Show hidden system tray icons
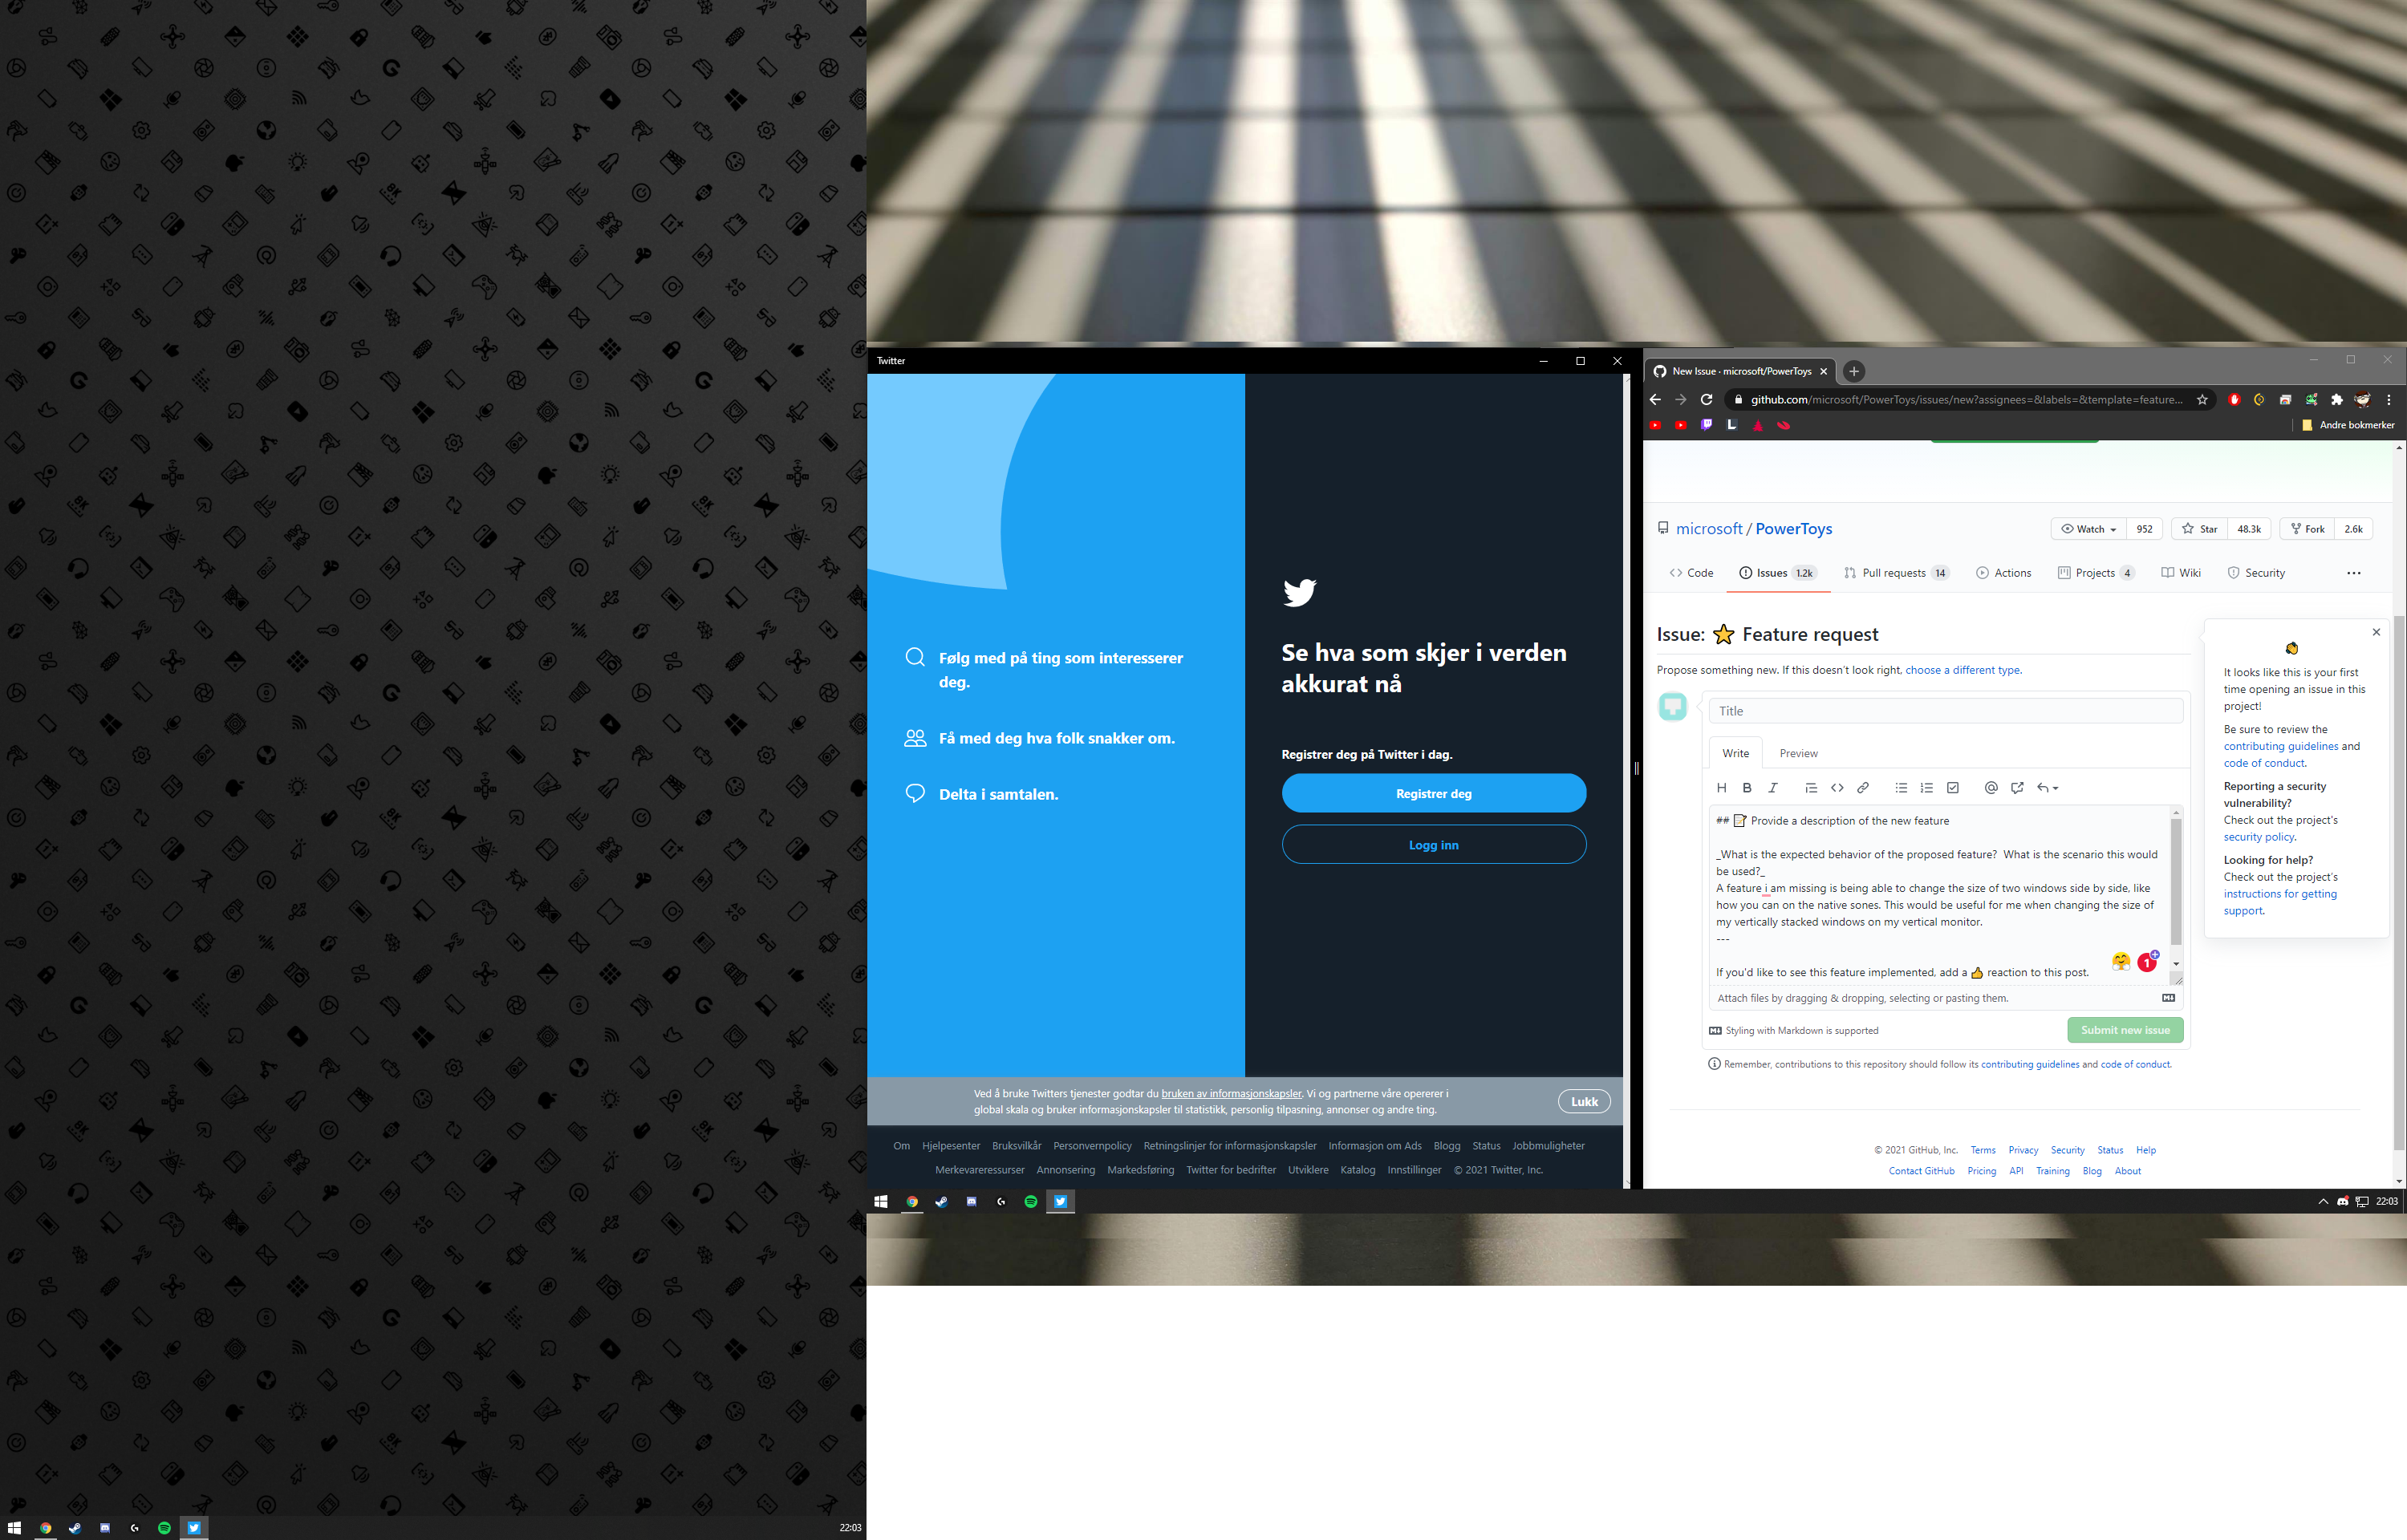2407x1540 pixels. click(2323, 1202)
